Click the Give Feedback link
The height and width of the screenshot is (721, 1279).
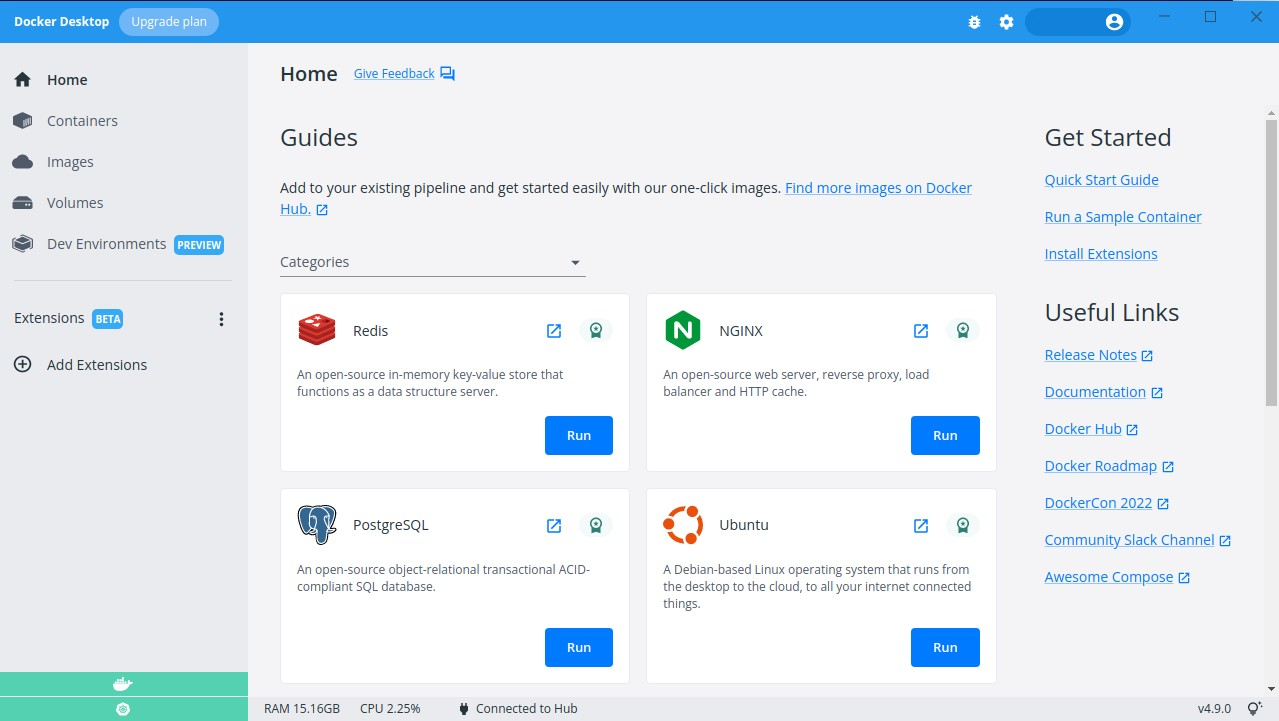pyautogui.click(x=394, y=74)
